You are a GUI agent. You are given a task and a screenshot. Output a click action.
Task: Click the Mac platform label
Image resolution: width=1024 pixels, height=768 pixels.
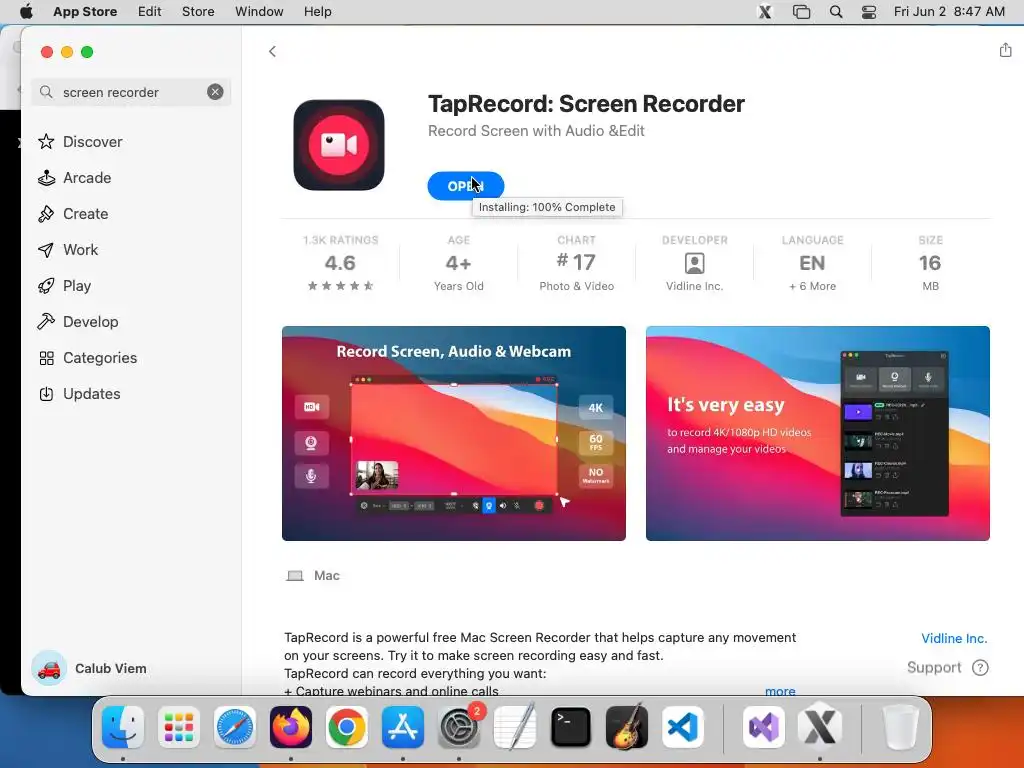coord(313,575)
